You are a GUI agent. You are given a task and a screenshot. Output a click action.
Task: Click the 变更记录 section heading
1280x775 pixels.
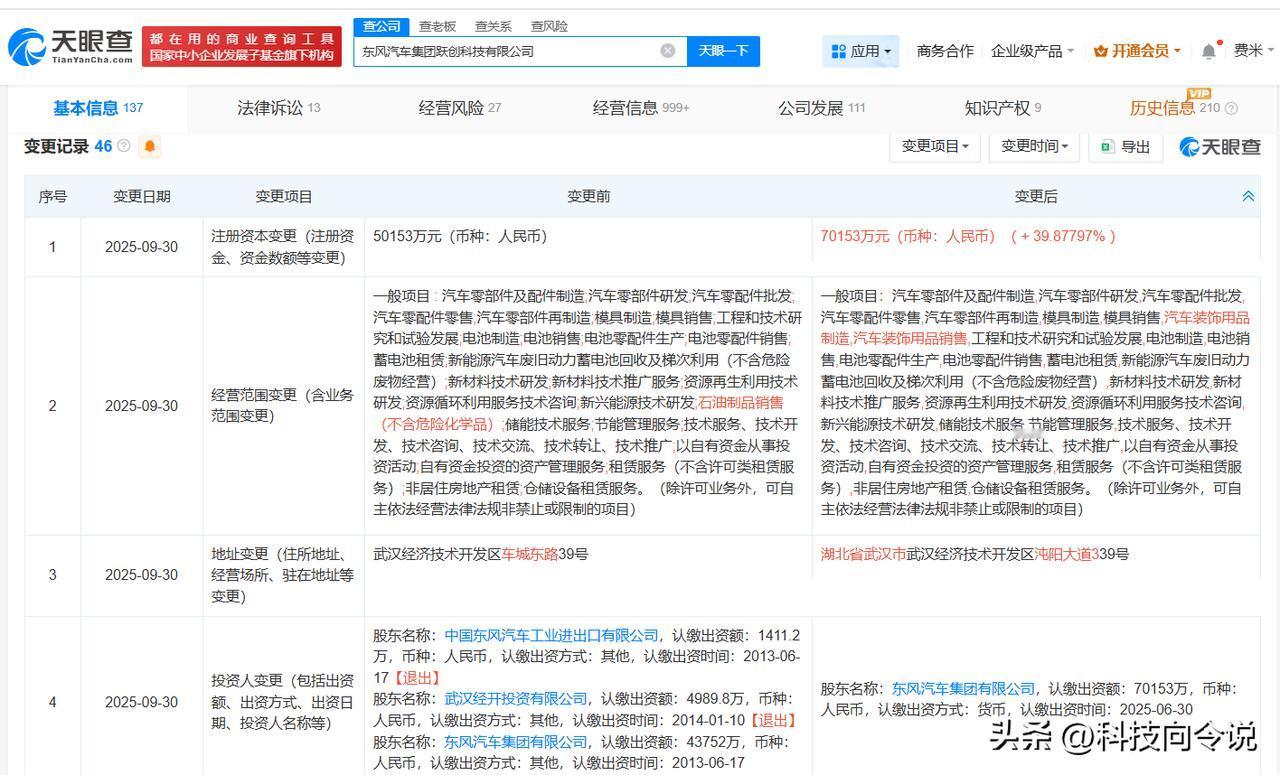coord(56,147)
